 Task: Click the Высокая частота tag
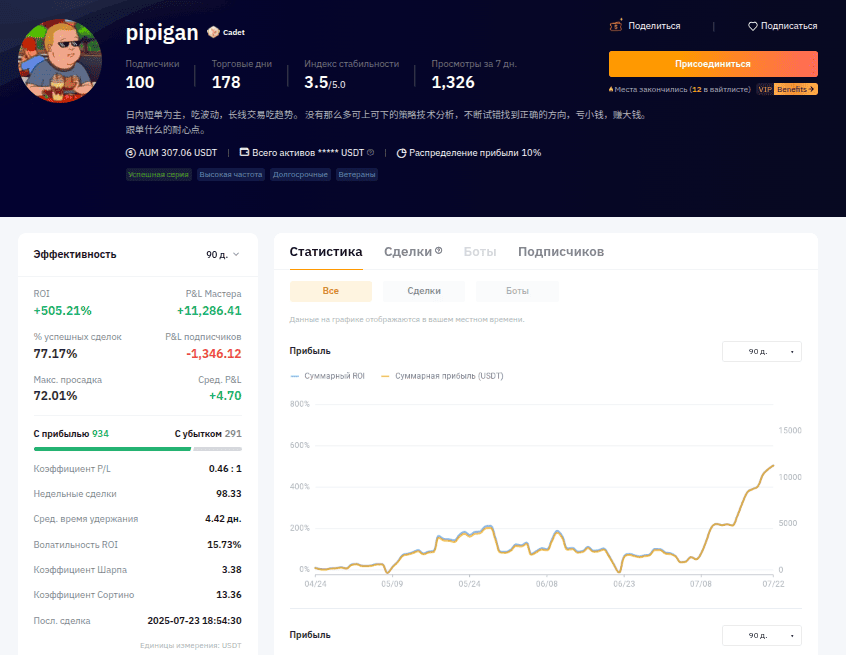[x=231, y=174]
